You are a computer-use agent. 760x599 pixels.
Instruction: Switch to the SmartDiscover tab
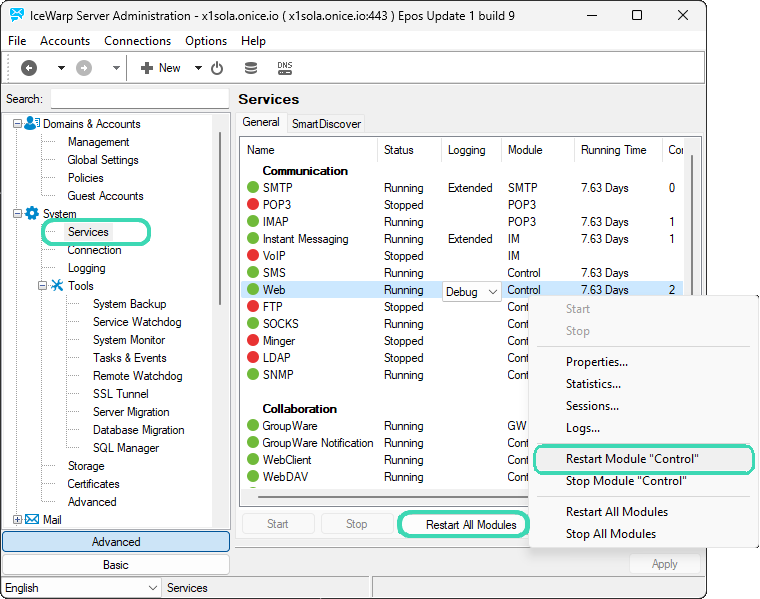(x=326, y=124)
